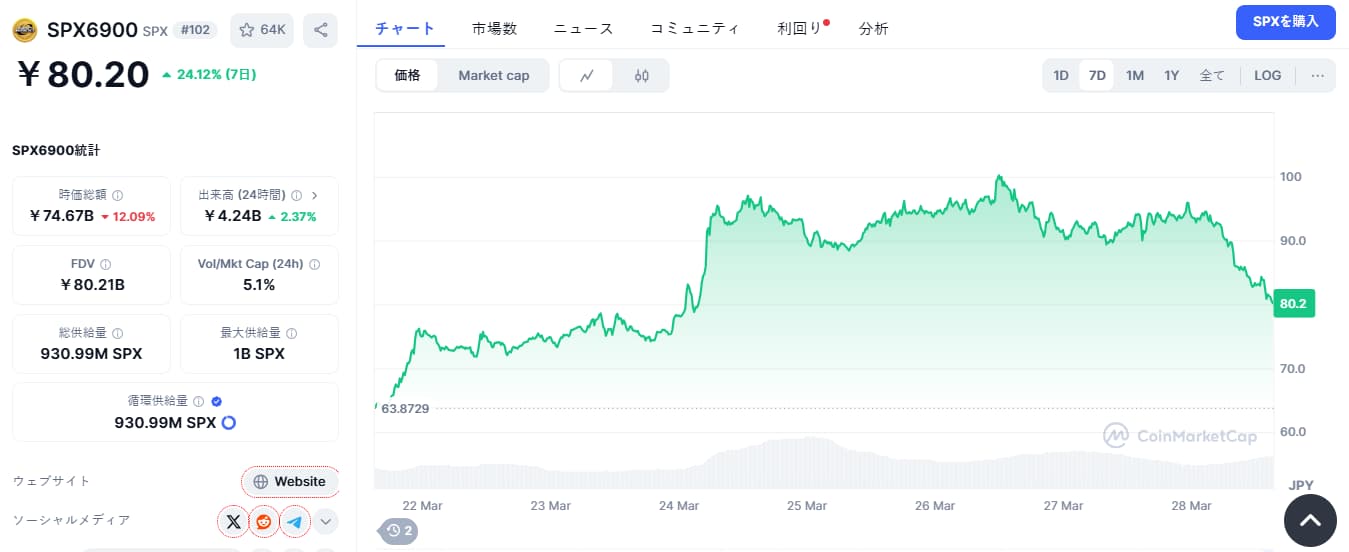This screenshot has height=552, width=1349.
Task: Open the X (Twitter) social link
Action: coord(233,521)
